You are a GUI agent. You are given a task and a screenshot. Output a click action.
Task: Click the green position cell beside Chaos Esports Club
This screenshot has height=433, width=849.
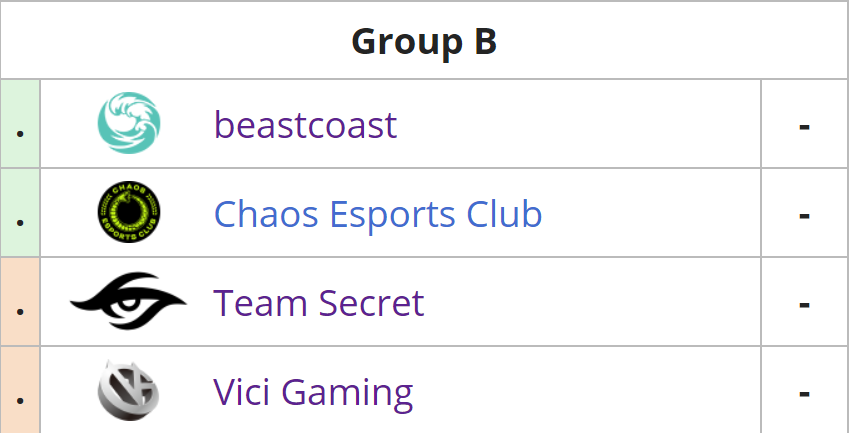[x=20, y=213]
